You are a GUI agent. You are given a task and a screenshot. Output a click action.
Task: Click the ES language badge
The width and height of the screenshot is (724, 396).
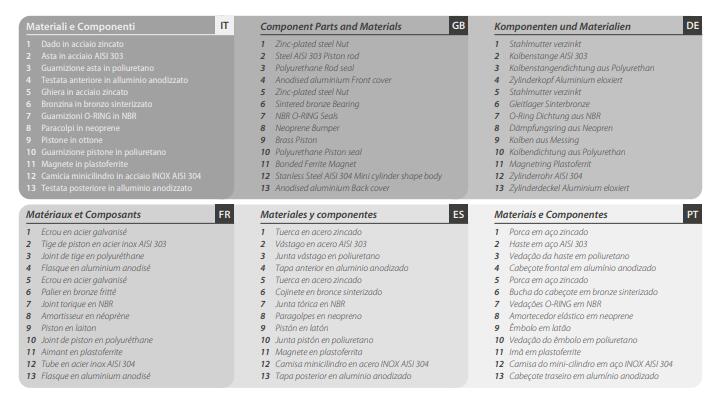coord(459,214)
